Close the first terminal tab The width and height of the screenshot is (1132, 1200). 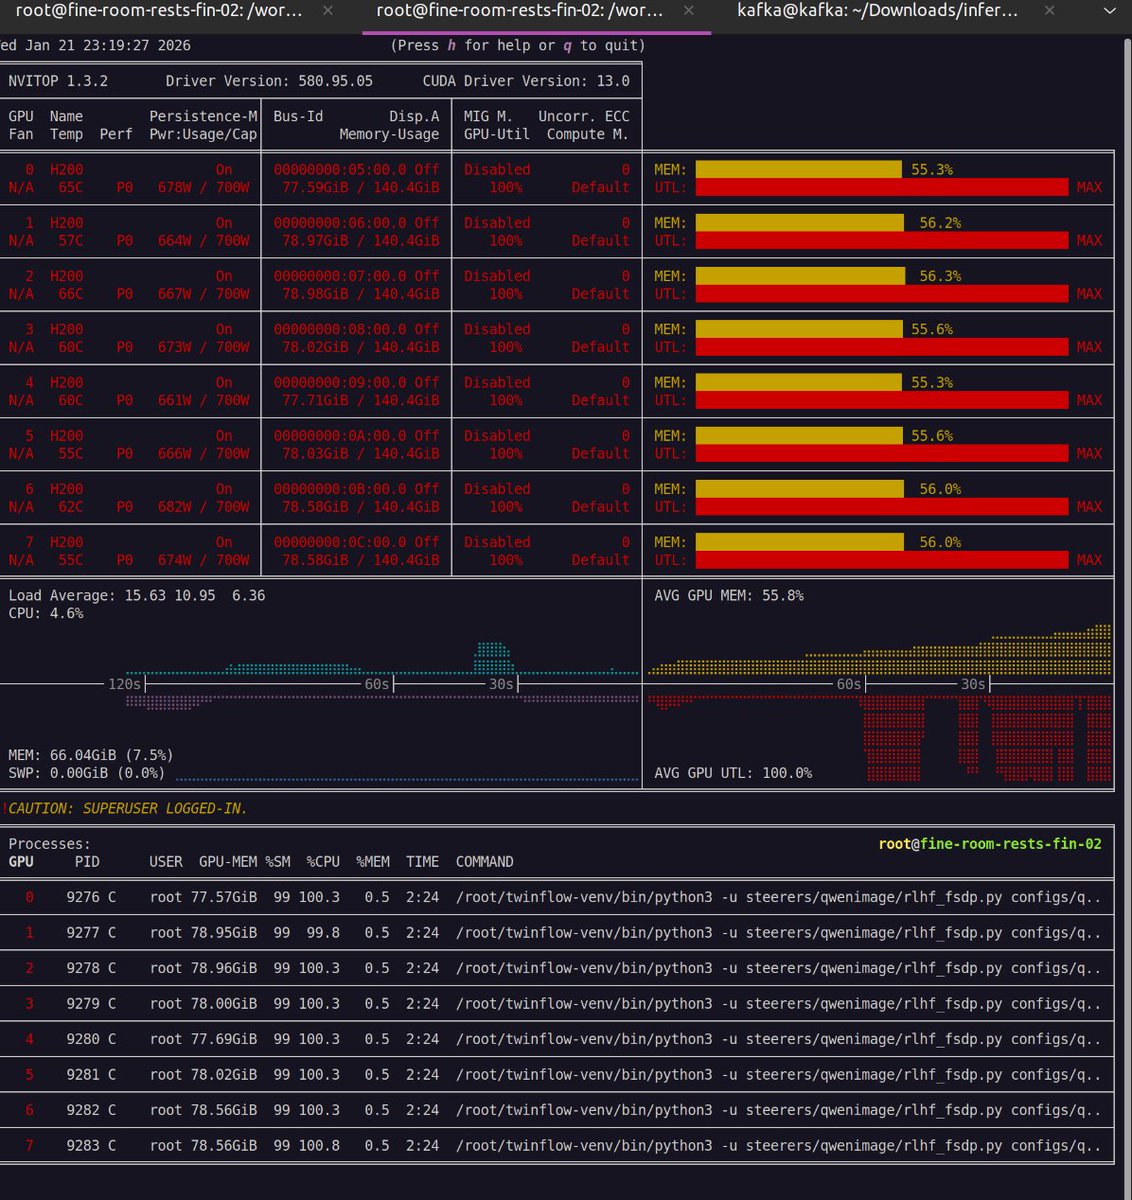coord(328,11)
